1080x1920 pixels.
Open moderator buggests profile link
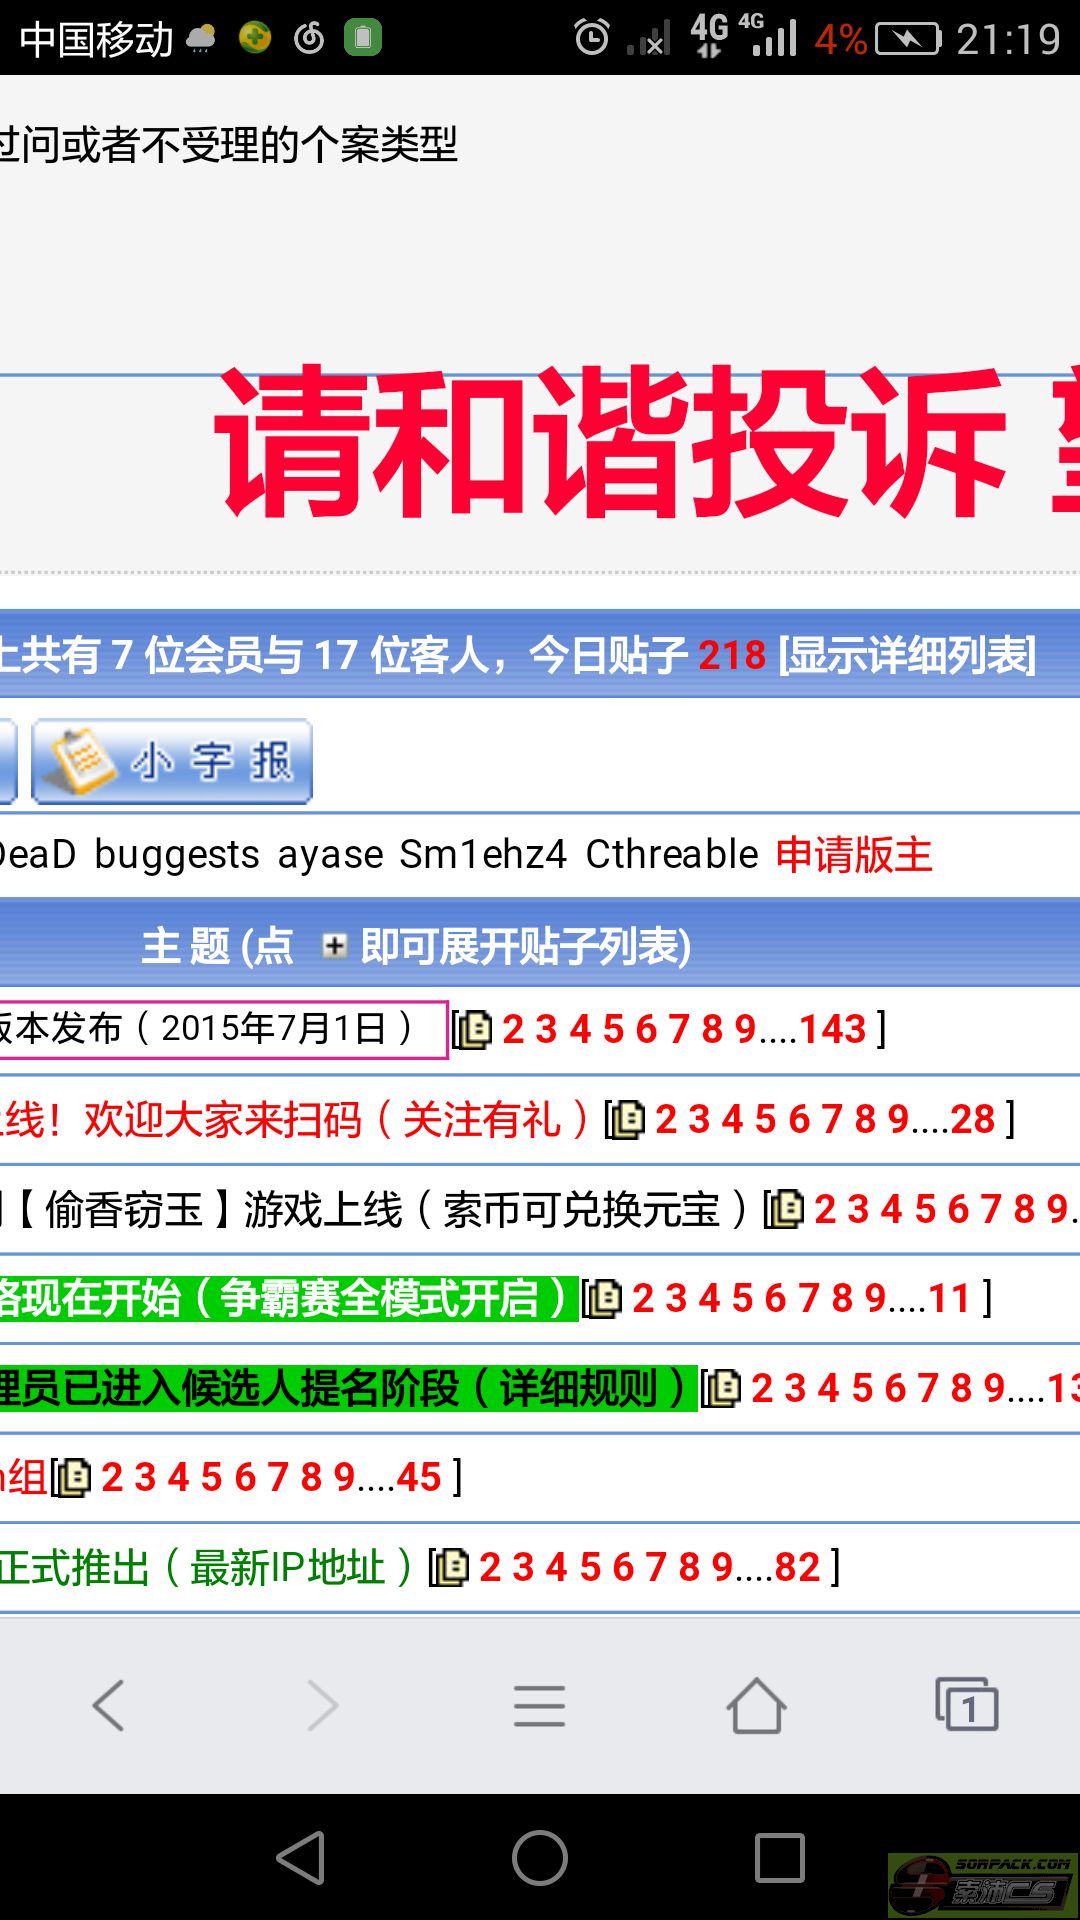coord(177,855)
